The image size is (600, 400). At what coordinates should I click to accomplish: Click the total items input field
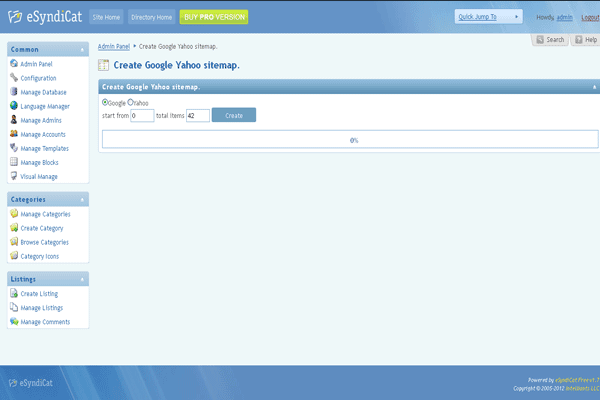point(197,116)
